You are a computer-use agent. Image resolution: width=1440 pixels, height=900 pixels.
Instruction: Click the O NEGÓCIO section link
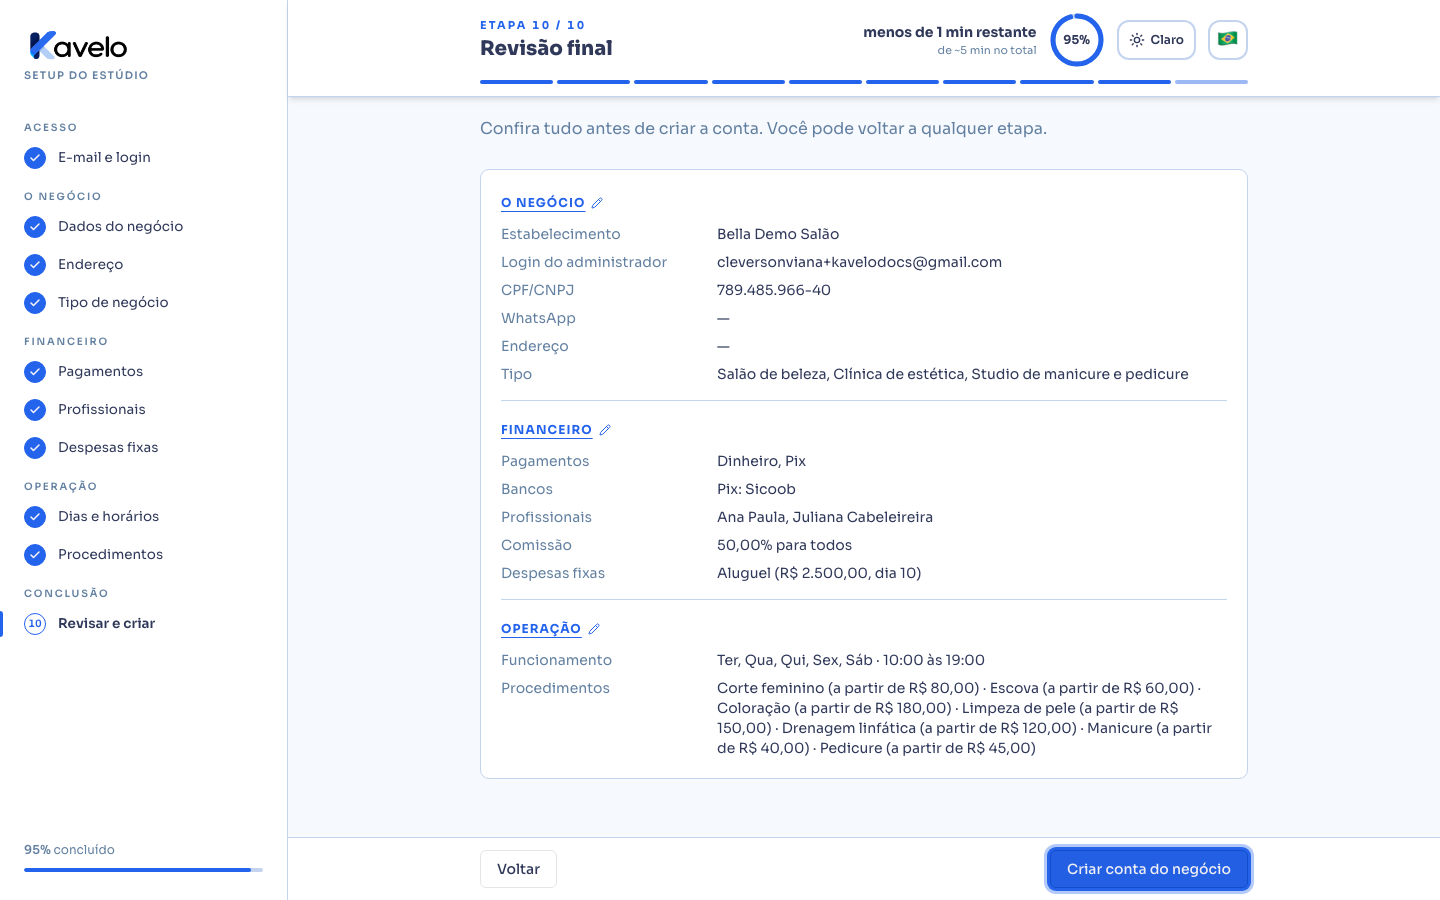(x=543, y=203)
